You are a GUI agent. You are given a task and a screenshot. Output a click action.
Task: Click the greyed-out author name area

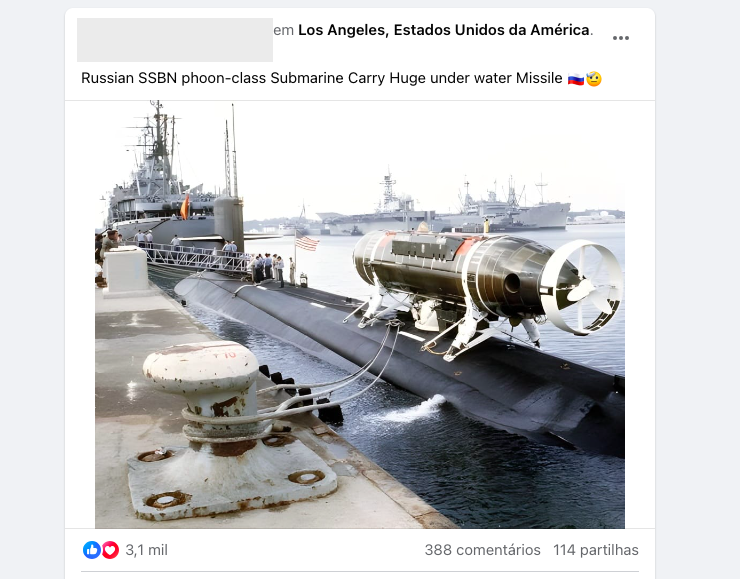point(175,40)
